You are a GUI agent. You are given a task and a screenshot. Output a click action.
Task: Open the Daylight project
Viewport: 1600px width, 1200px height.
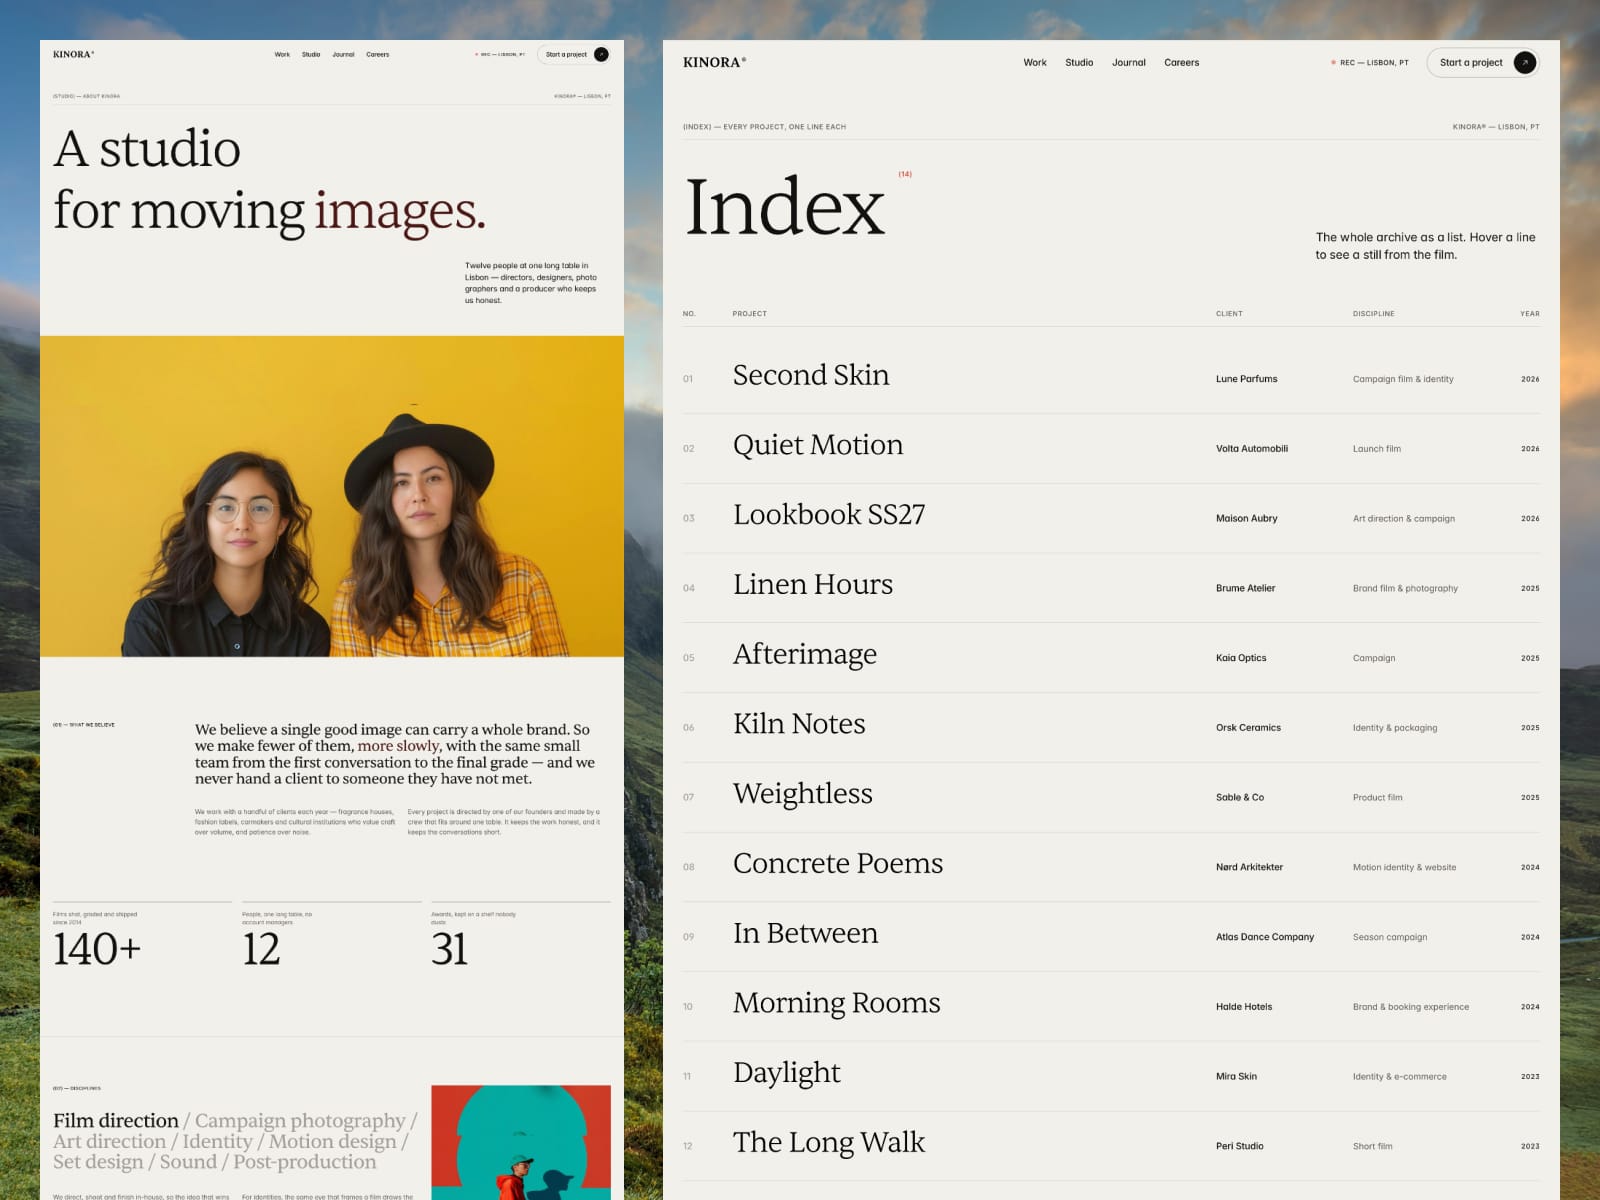pos(787,1073)
